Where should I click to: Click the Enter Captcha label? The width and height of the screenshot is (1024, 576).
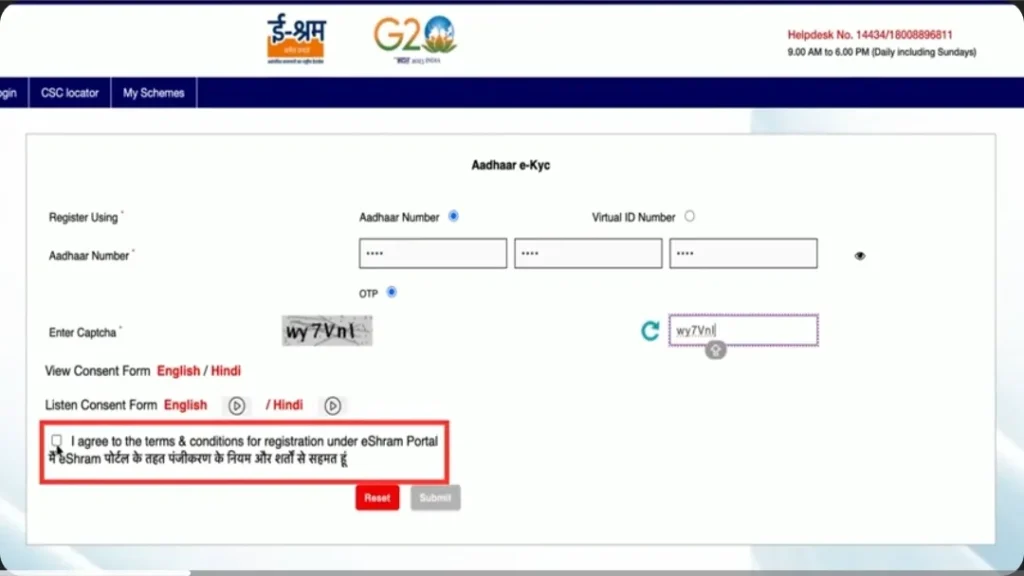click(83, 333)
